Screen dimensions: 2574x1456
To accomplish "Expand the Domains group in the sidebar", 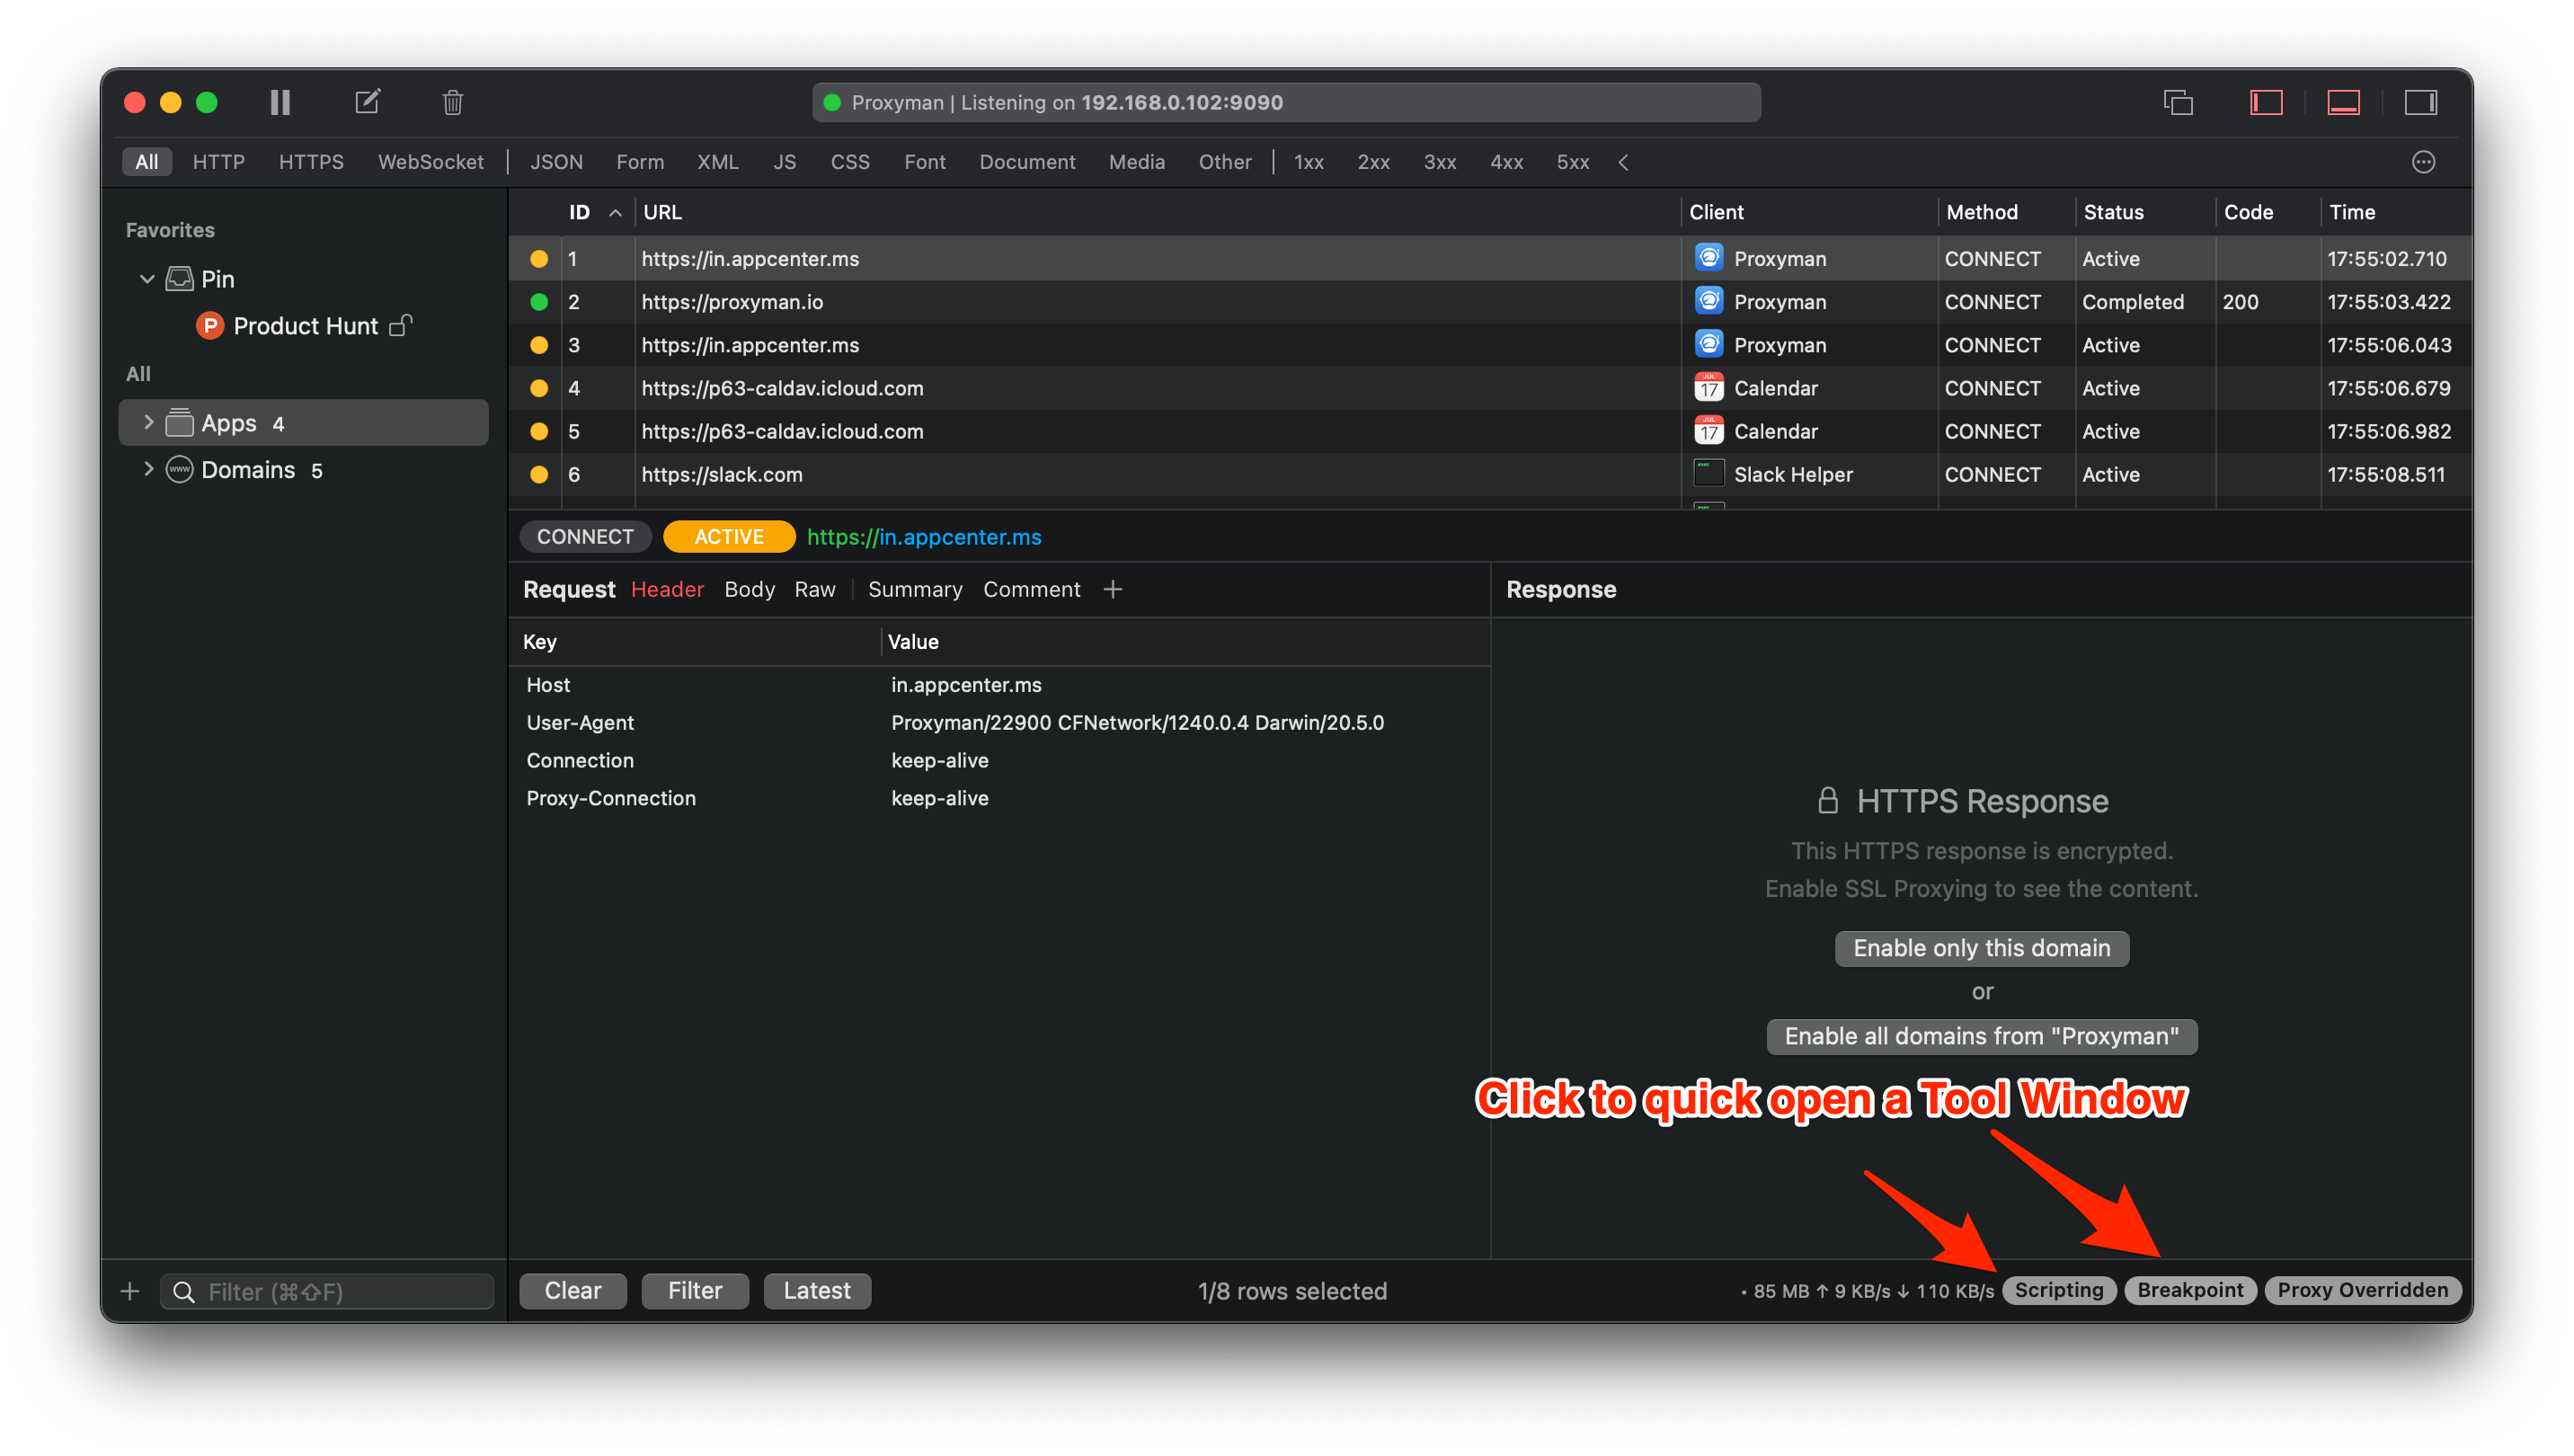I will pos(147,469).
